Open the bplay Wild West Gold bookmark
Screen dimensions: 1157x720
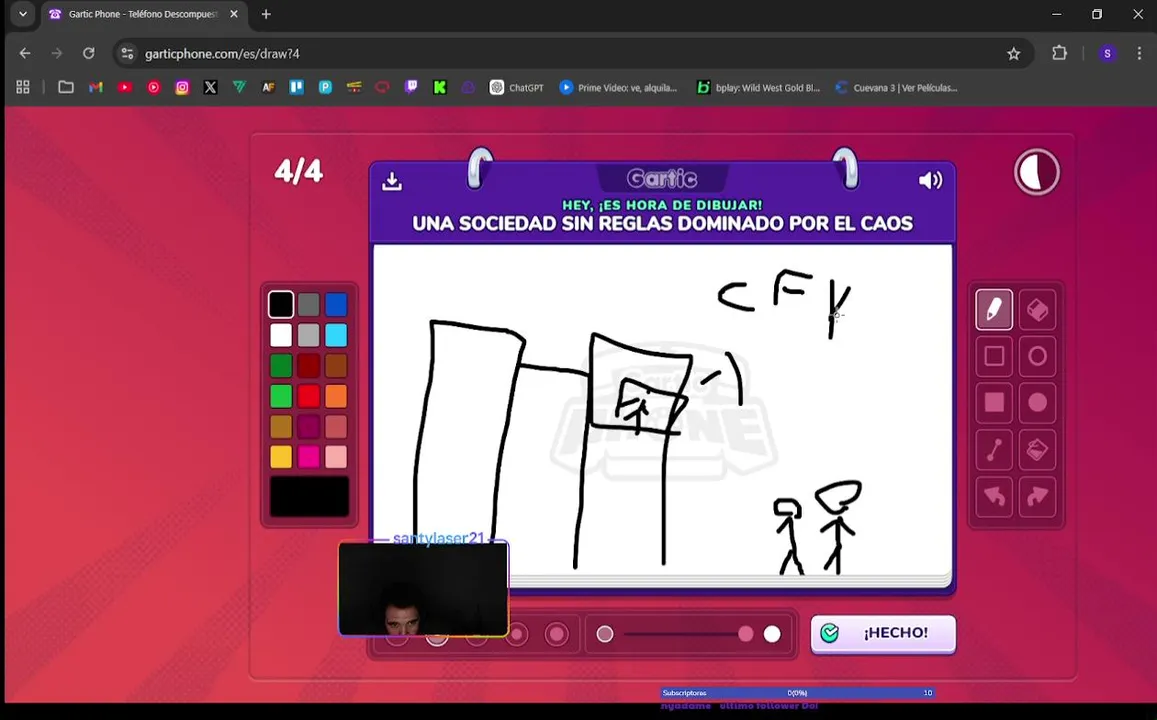point(759,87)
